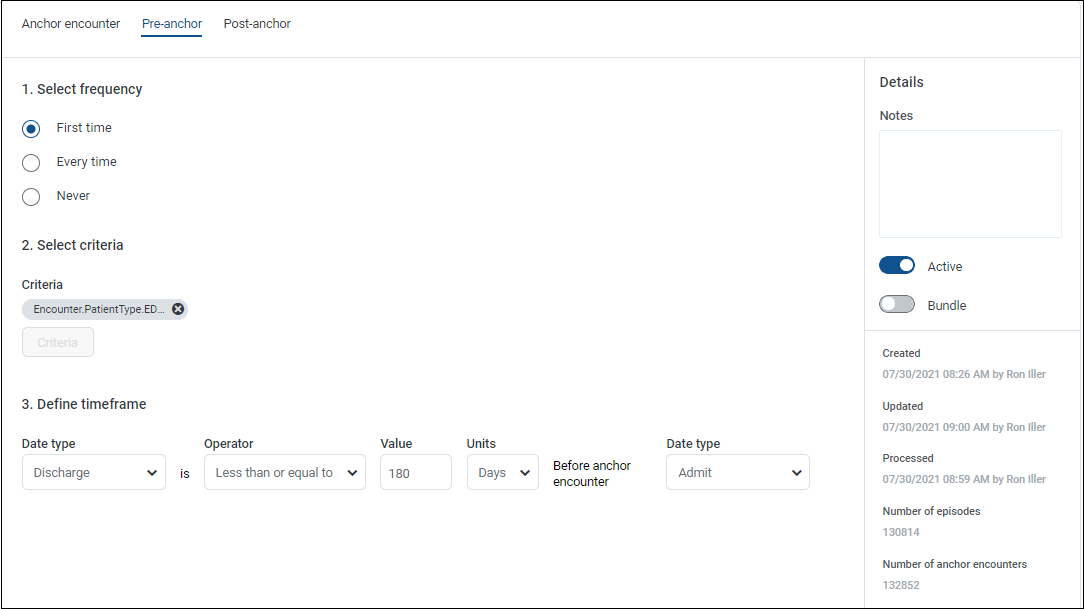
Task: Select the First time frequency option
Action: click(x=31, y=129)
